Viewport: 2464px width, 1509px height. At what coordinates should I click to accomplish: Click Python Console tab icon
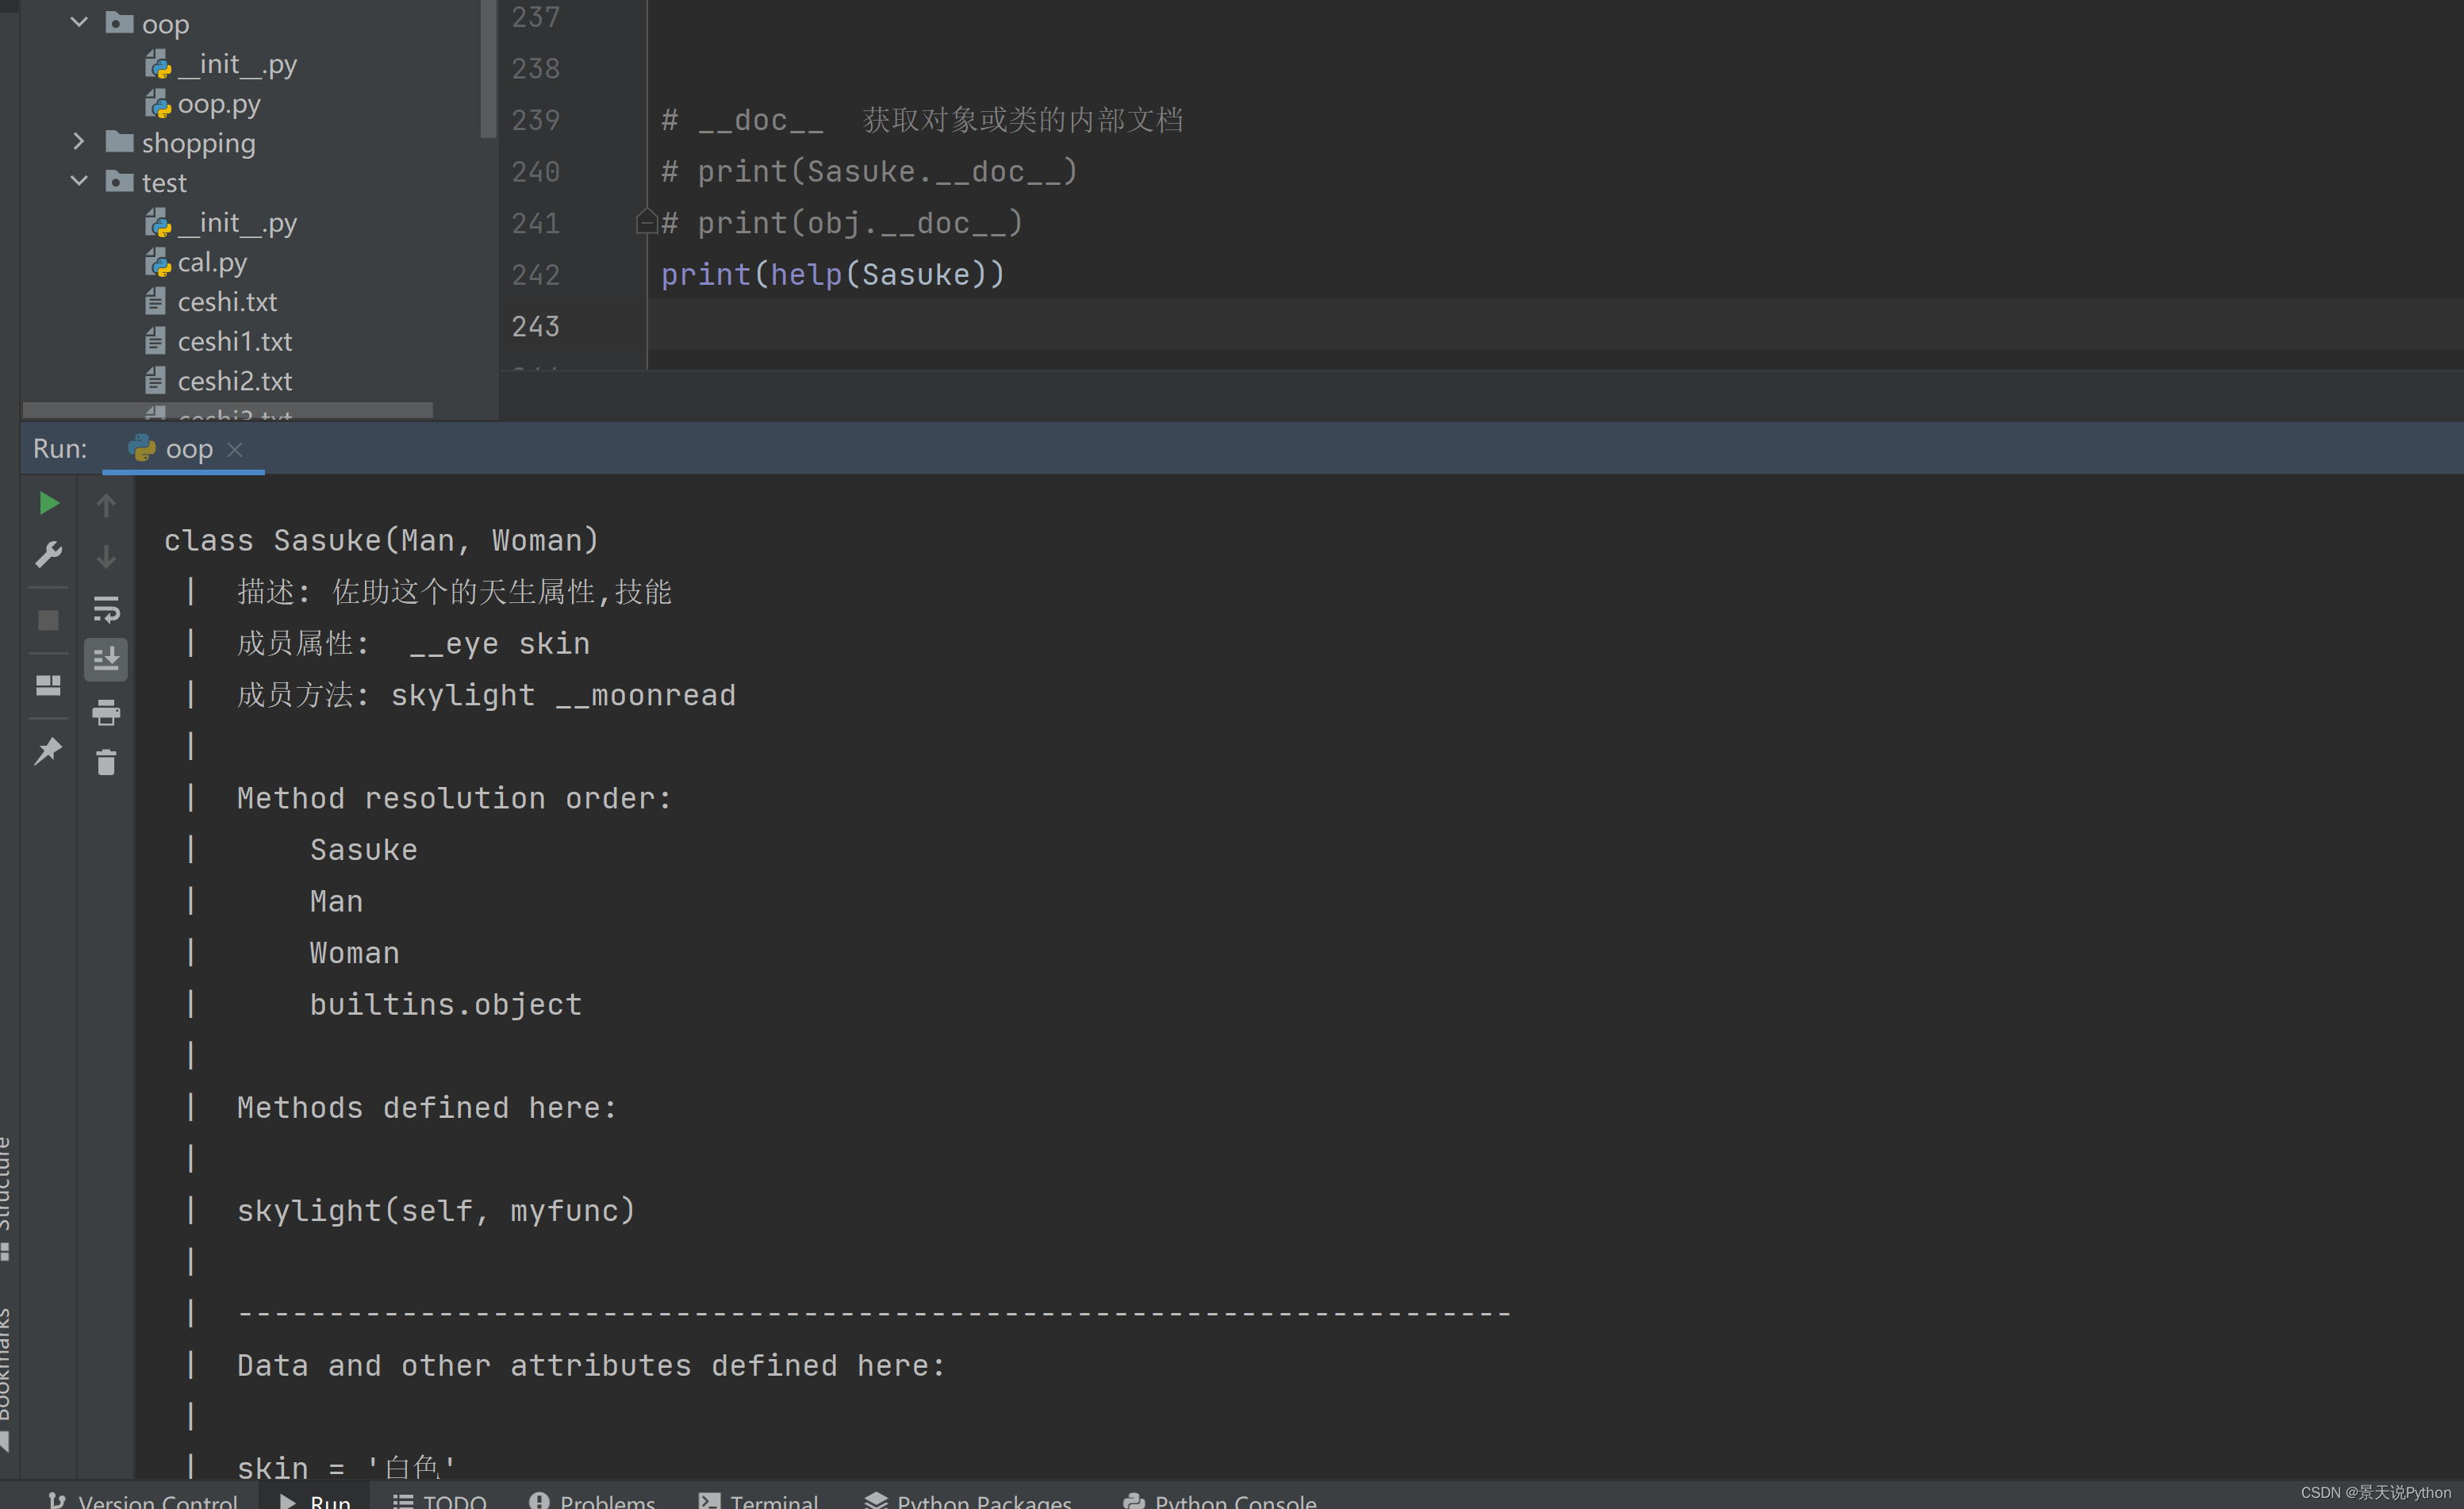click(1134, 1500)
